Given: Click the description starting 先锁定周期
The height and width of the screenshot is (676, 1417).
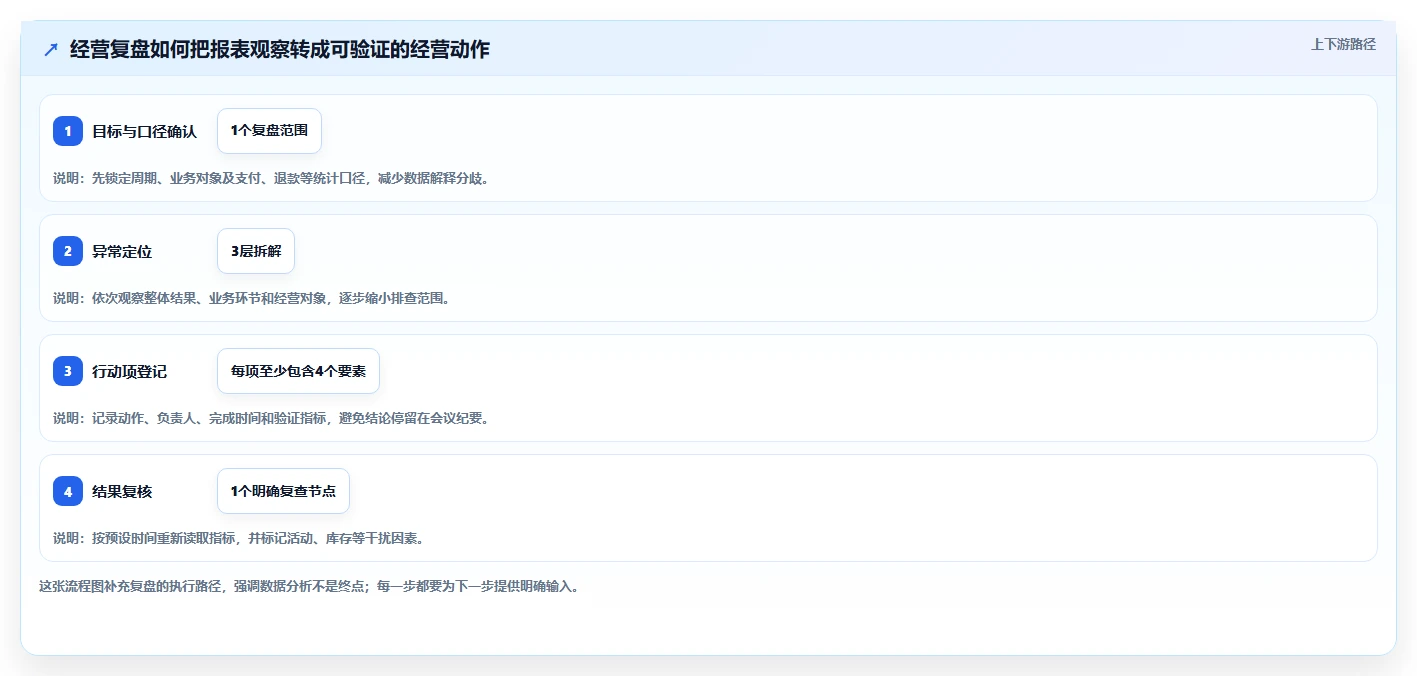Looking at the screenshot, I should (x=271, y=178).
